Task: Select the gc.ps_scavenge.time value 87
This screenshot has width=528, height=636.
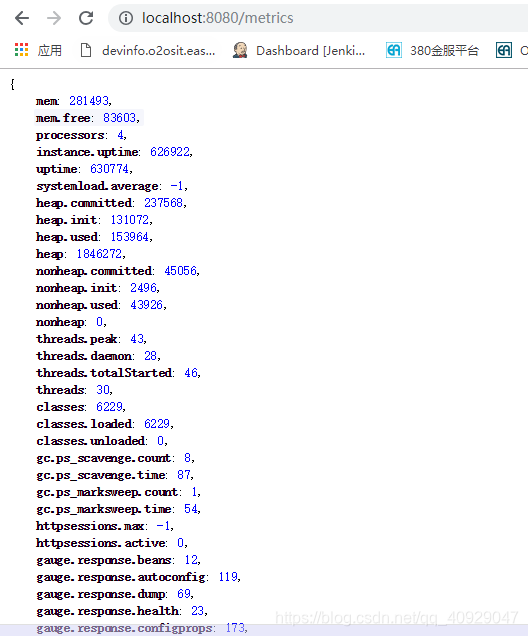Action: pos(184,475)
